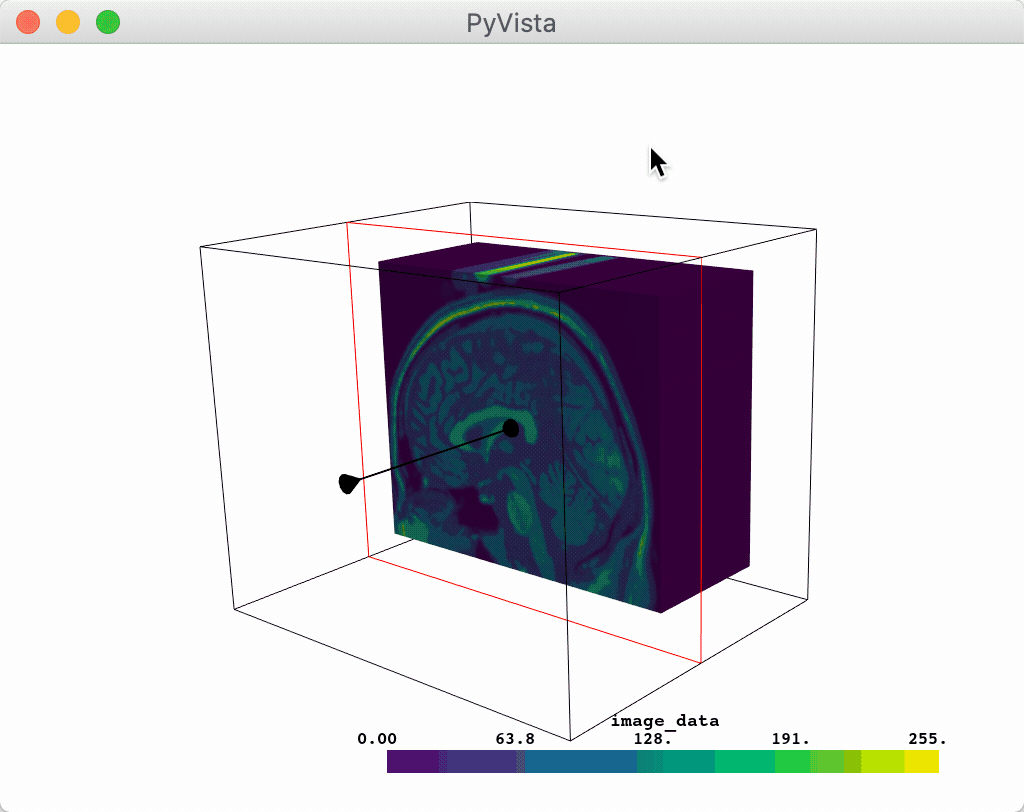Click the image_data scalar bar title

(x=665, y=721)
